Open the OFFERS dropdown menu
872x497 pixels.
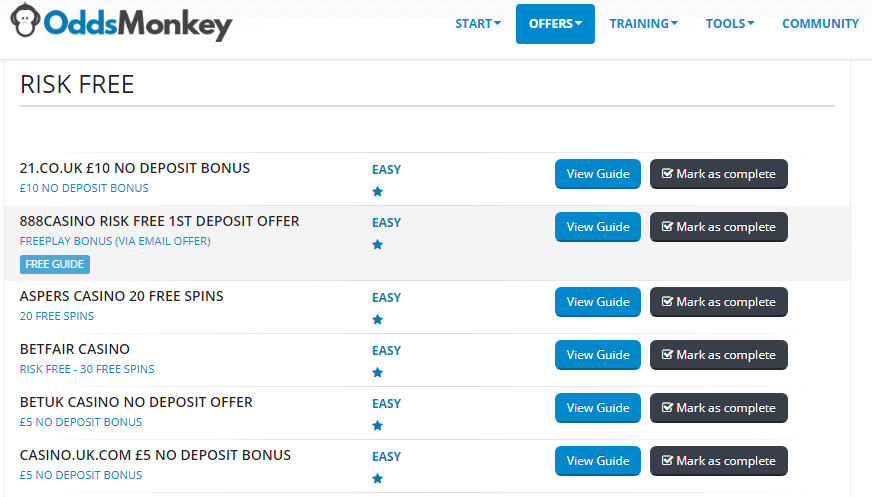[x=555, y=24]
